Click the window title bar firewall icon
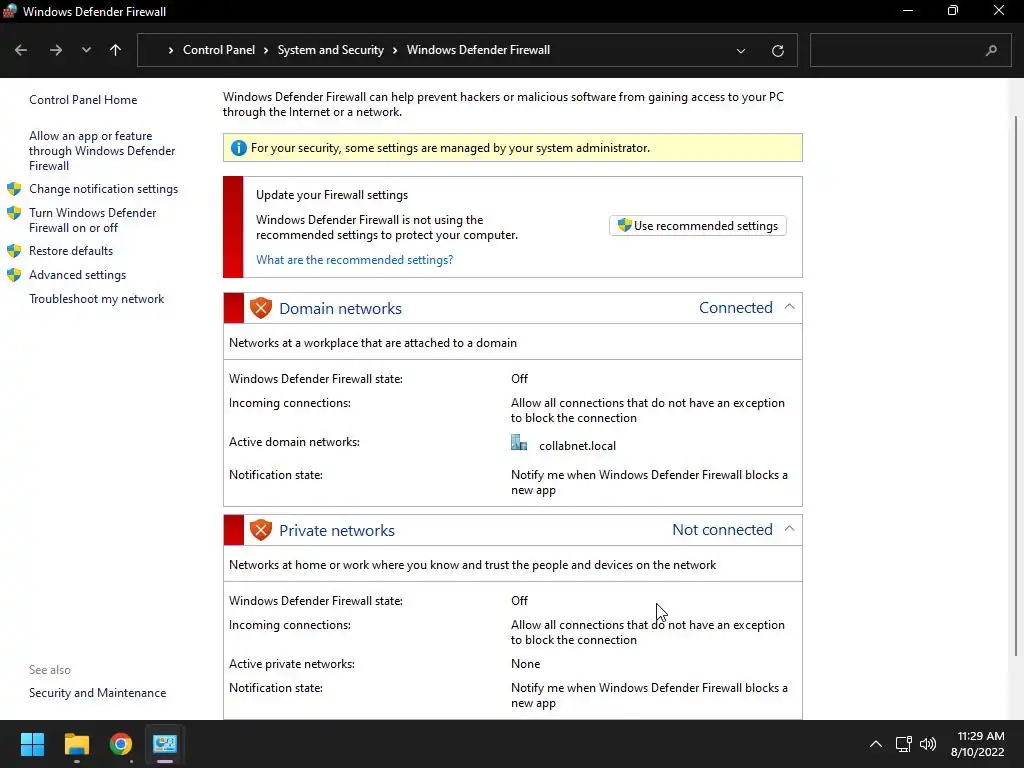Image resolution: width=1024 pixels, height=768 pixels. click(x=9, y=11)
